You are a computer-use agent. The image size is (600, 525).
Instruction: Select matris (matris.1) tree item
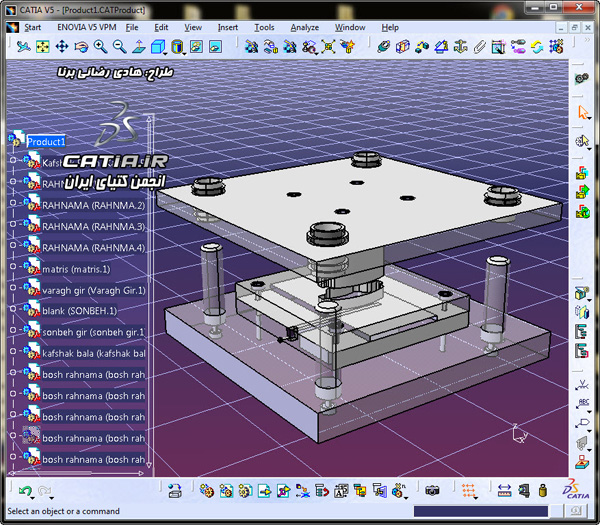click(76, 269)
